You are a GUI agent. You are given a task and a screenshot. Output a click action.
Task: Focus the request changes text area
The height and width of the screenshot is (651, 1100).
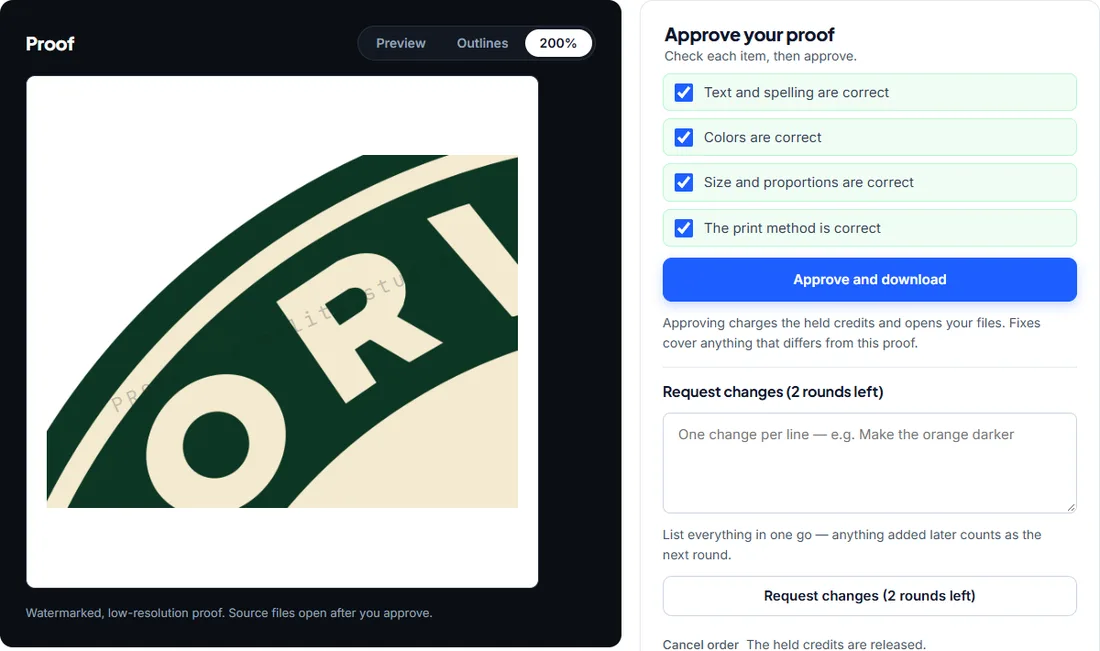(x=869, y=463)
